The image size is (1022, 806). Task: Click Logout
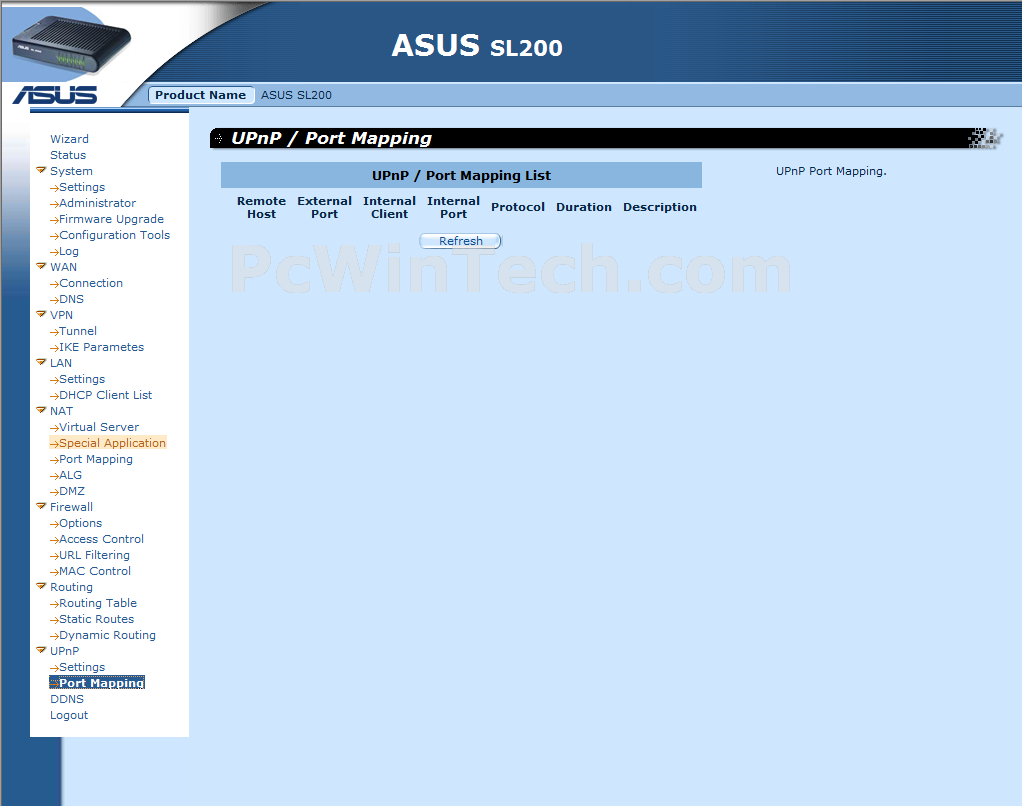(69, 715)
